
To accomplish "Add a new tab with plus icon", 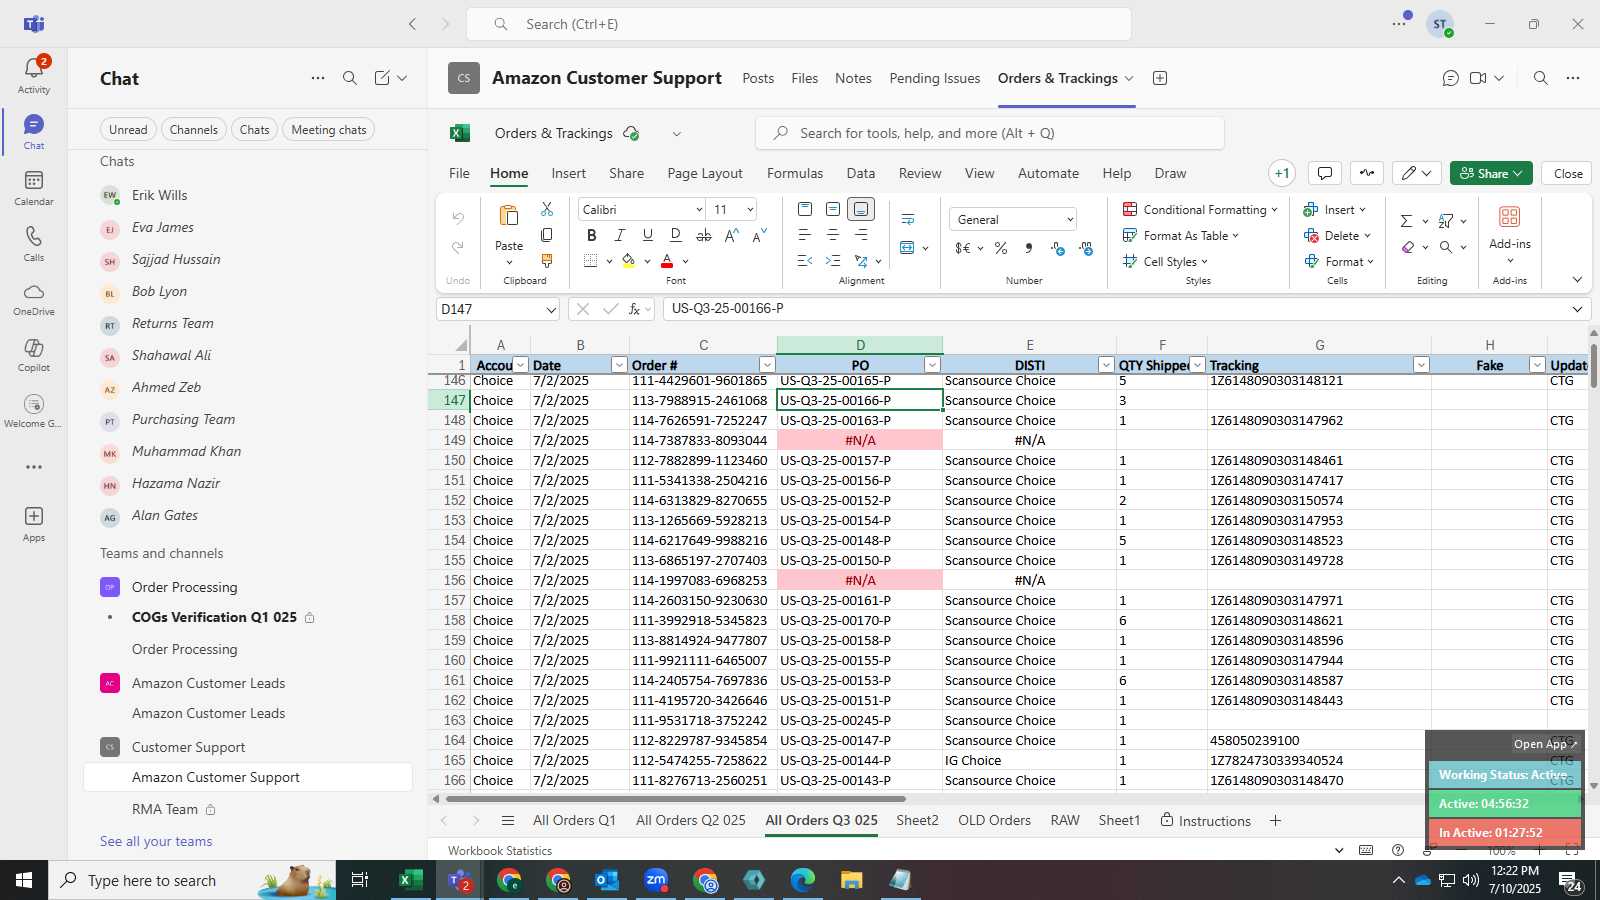I will [x=1160, y=78].
